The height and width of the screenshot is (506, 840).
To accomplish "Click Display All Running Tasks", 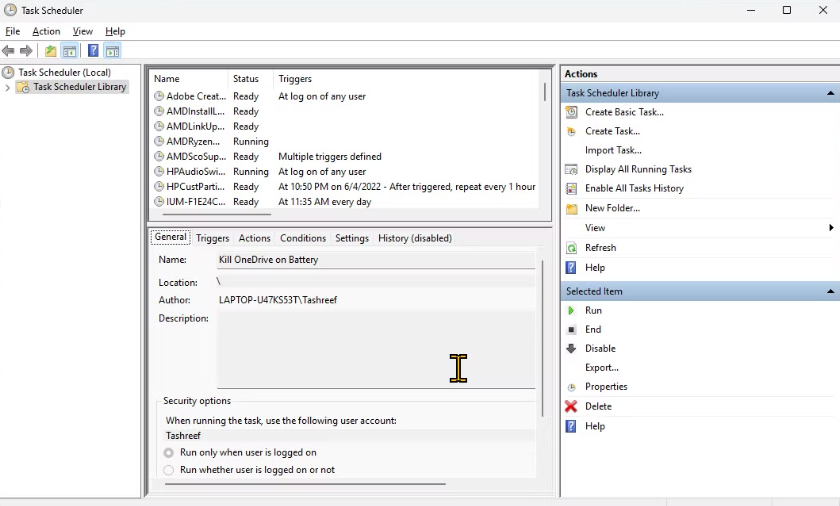I will pos(638,169).
